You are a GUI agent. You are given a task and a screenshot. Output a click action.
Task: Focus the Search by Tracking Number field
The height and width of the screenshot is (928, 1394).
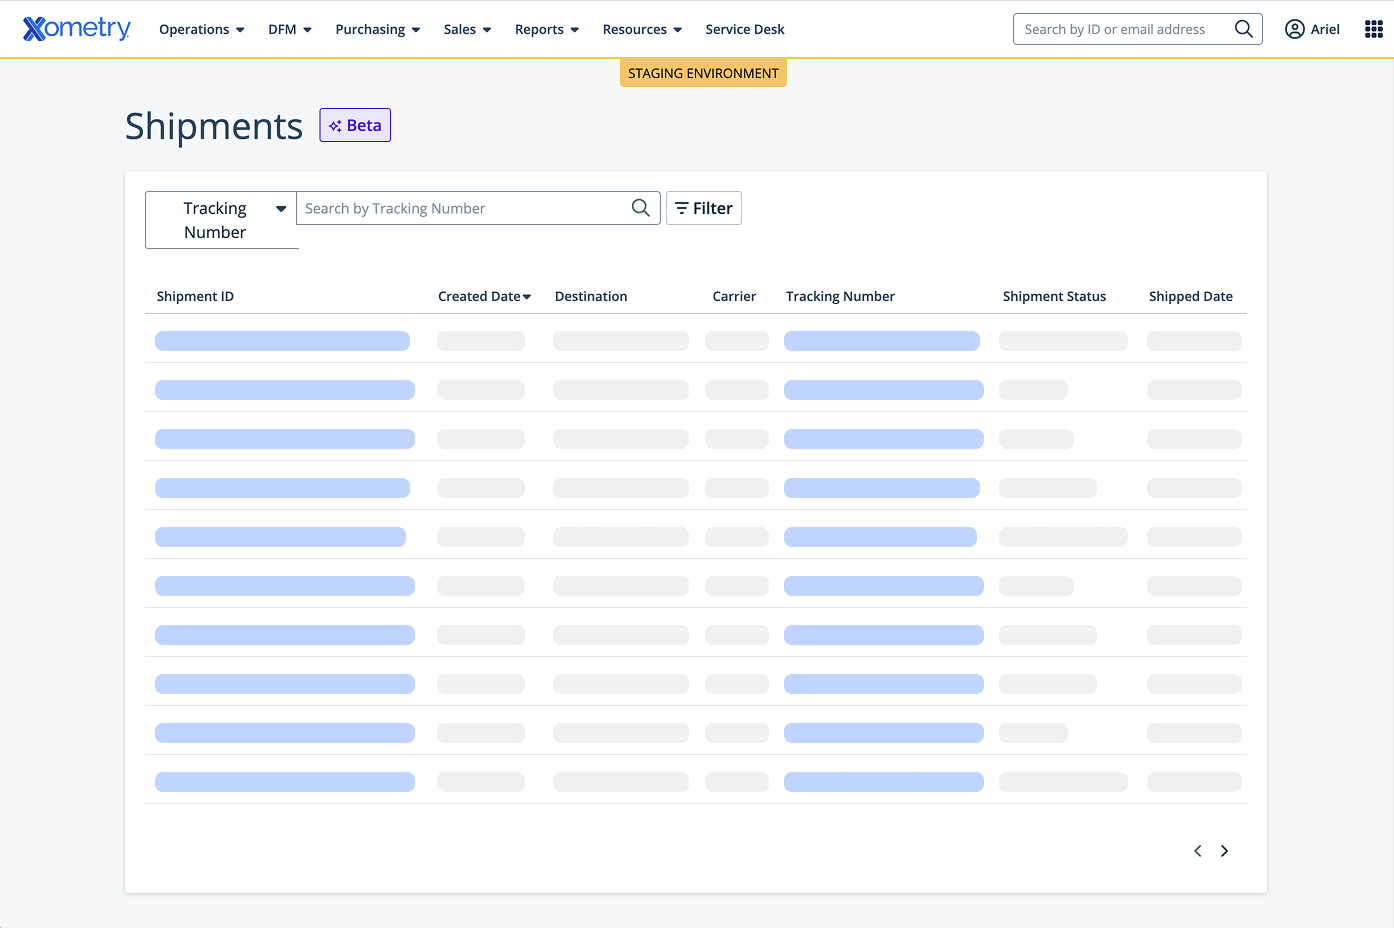(462, 208)
